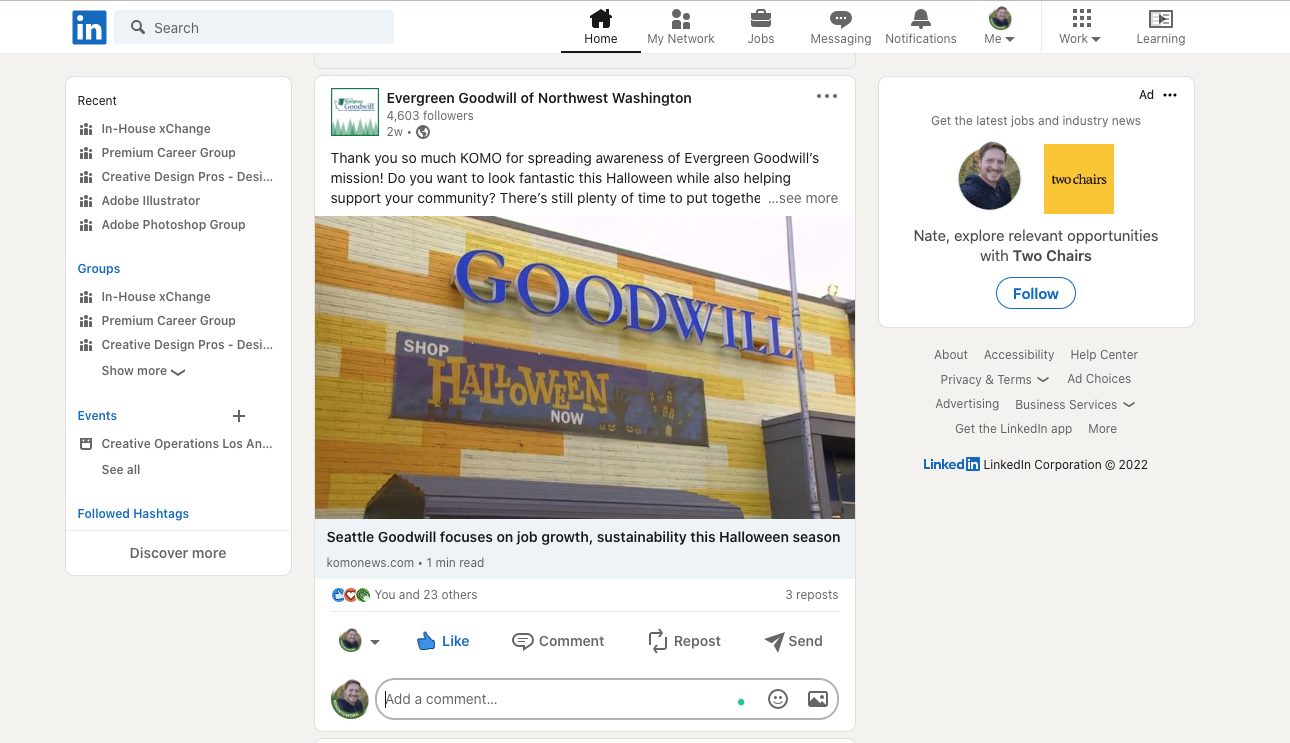Open Evergreen Goodwill company logo
1290x743 pixels.
(355, 112)
